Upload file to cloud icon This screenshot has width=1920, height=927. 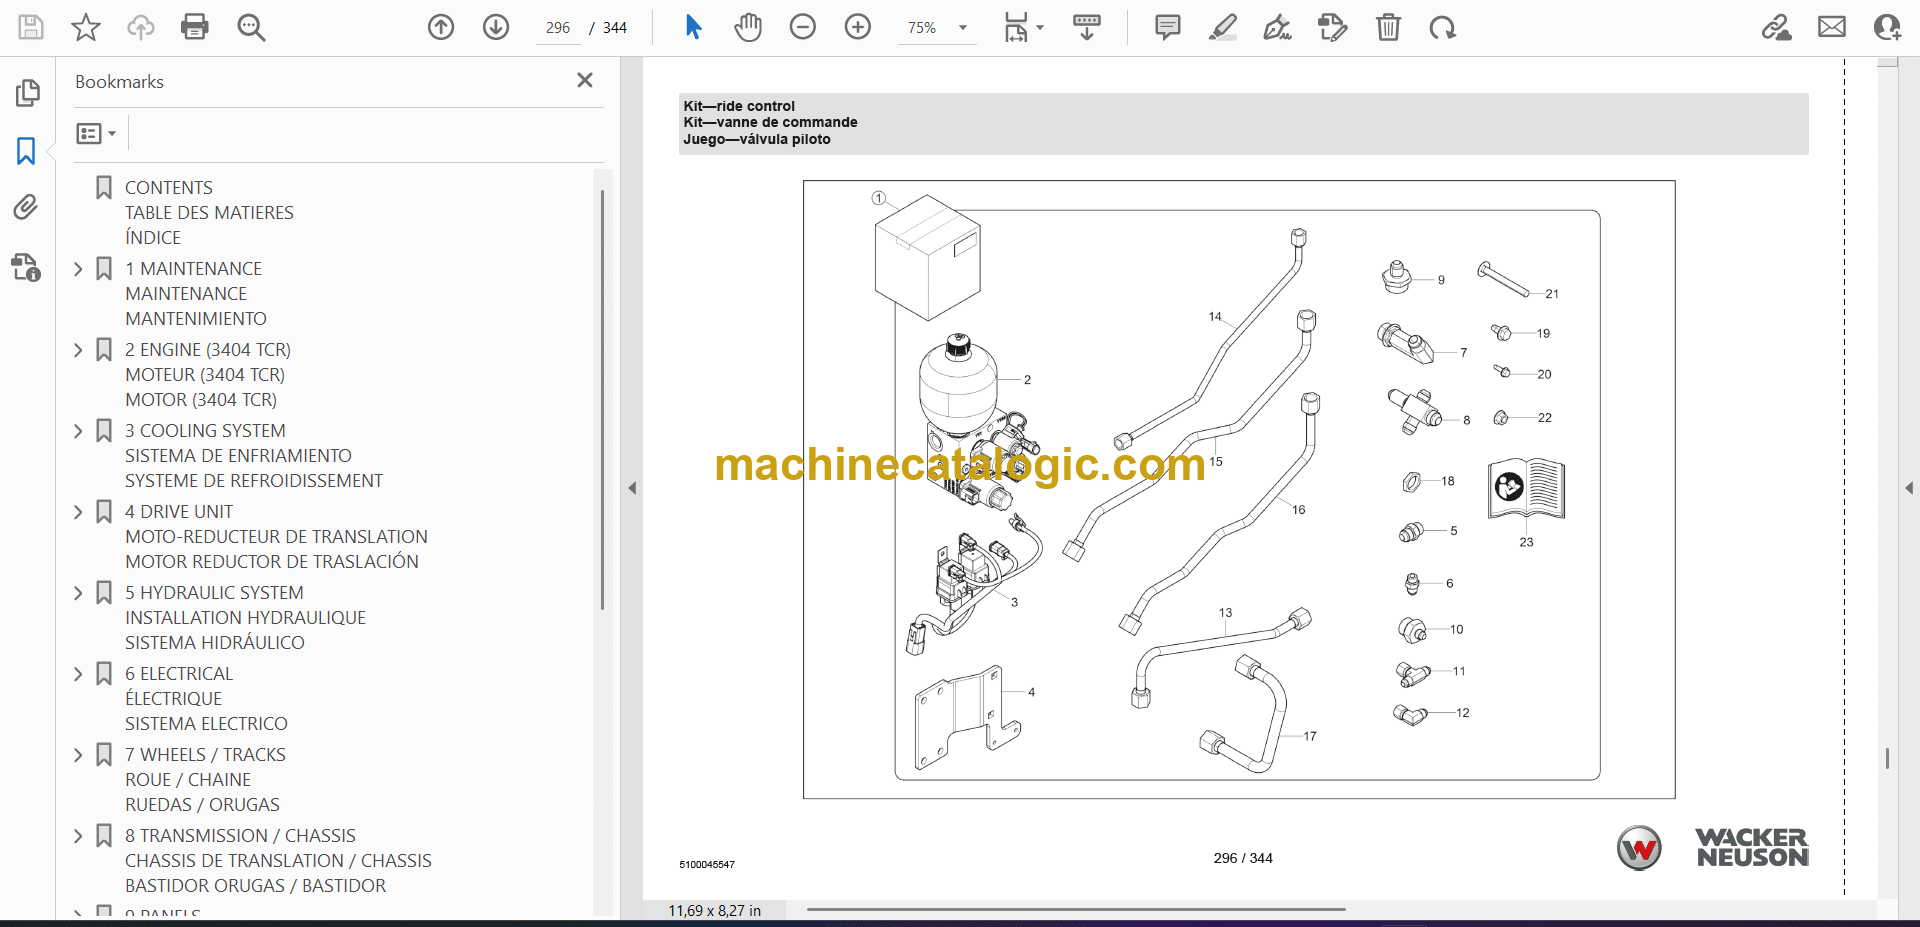140,27
